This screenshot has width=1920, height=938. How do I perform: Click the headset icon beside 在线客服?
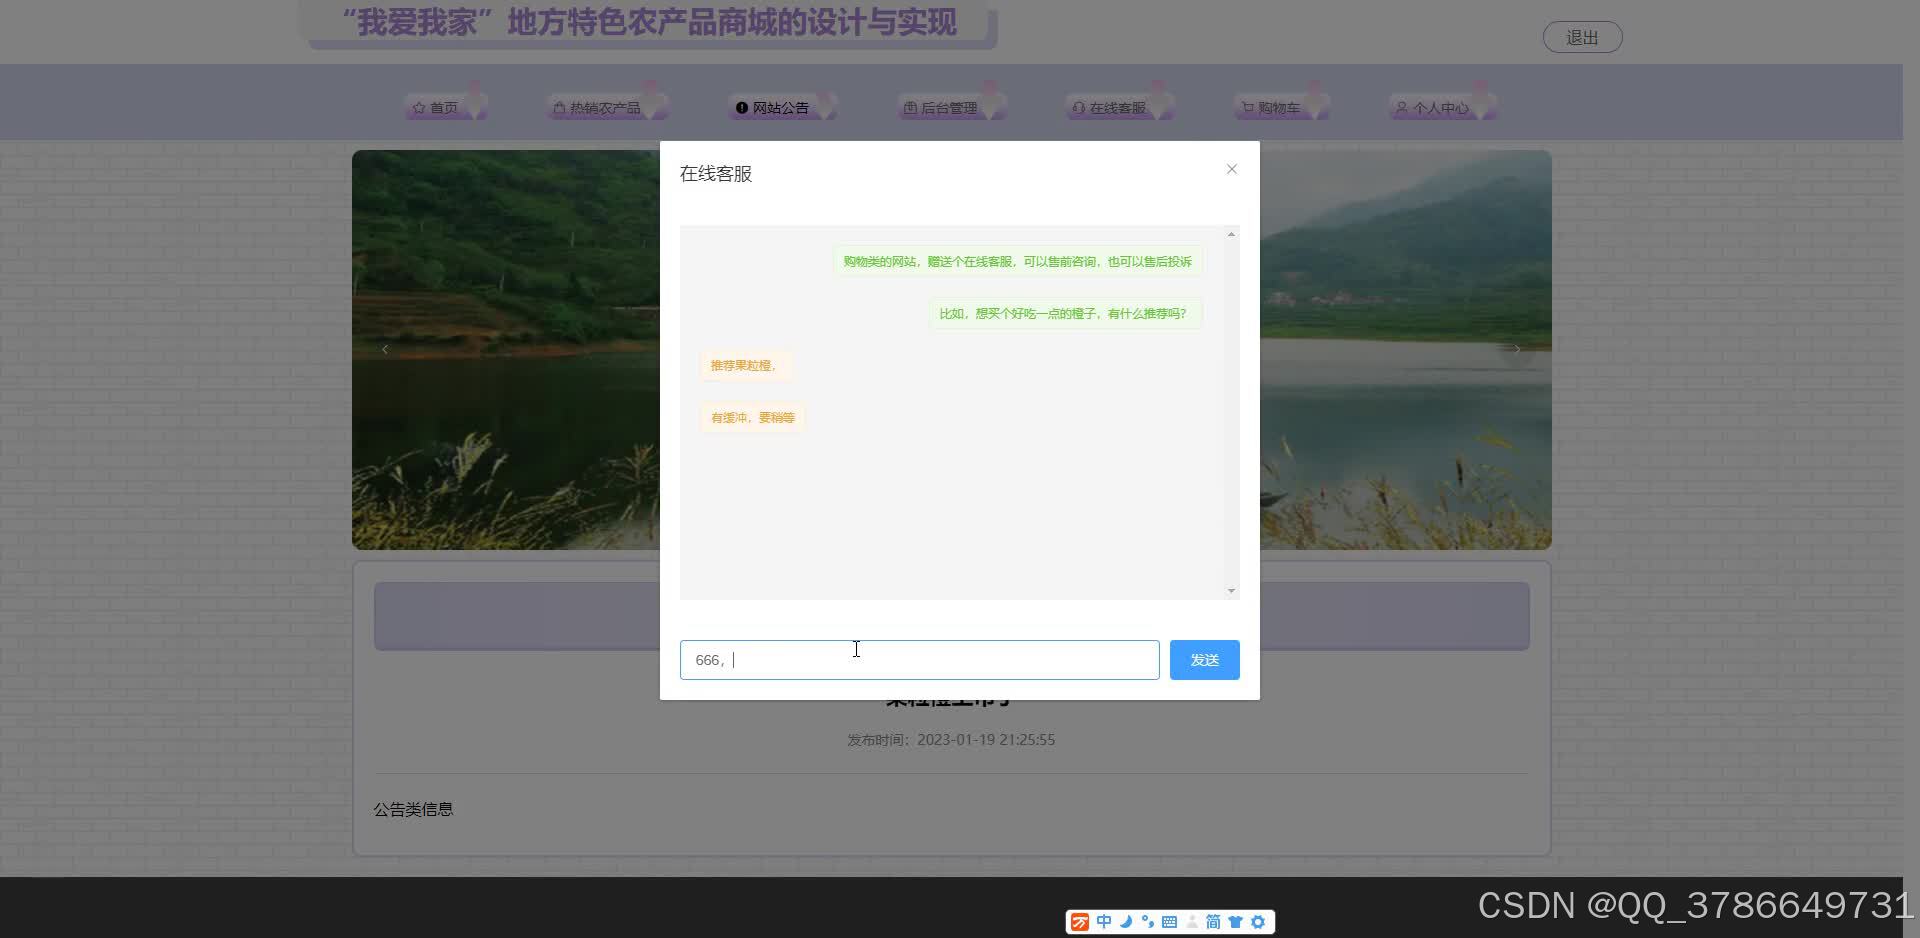(x=1077, y=107)
